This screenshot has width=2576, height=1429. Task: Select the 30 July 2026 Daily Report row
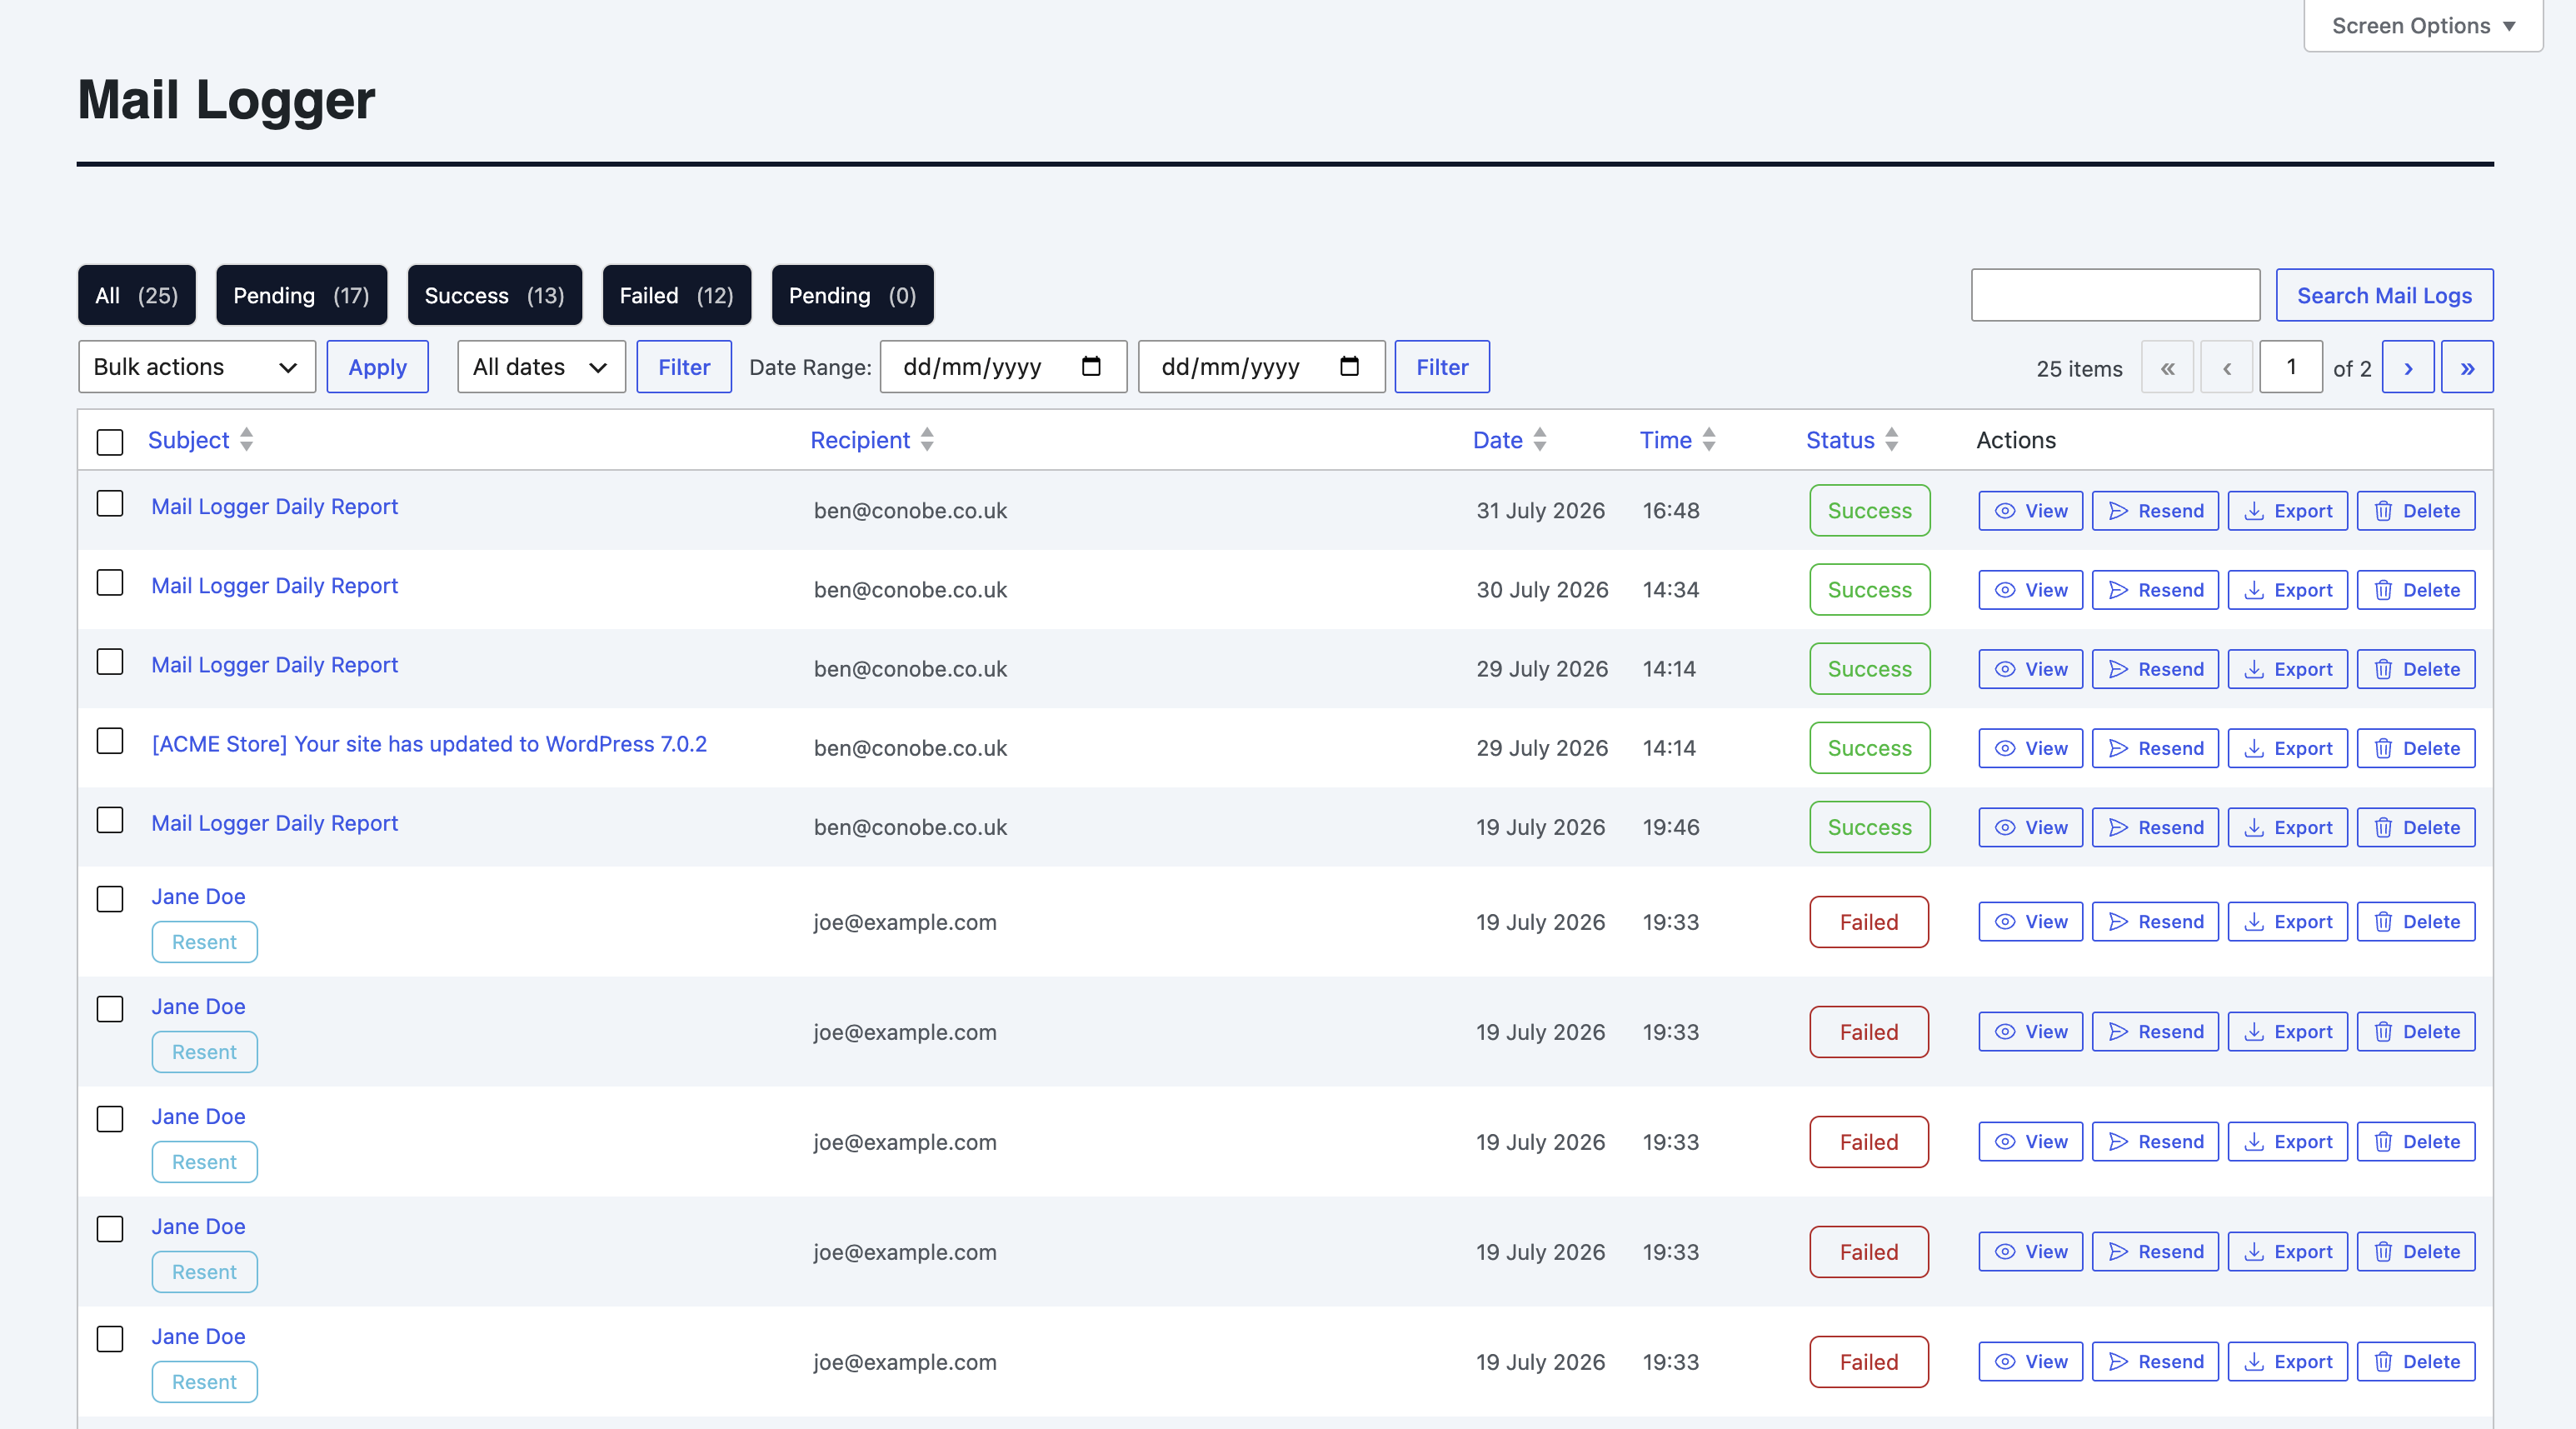(x=110, y=582)
